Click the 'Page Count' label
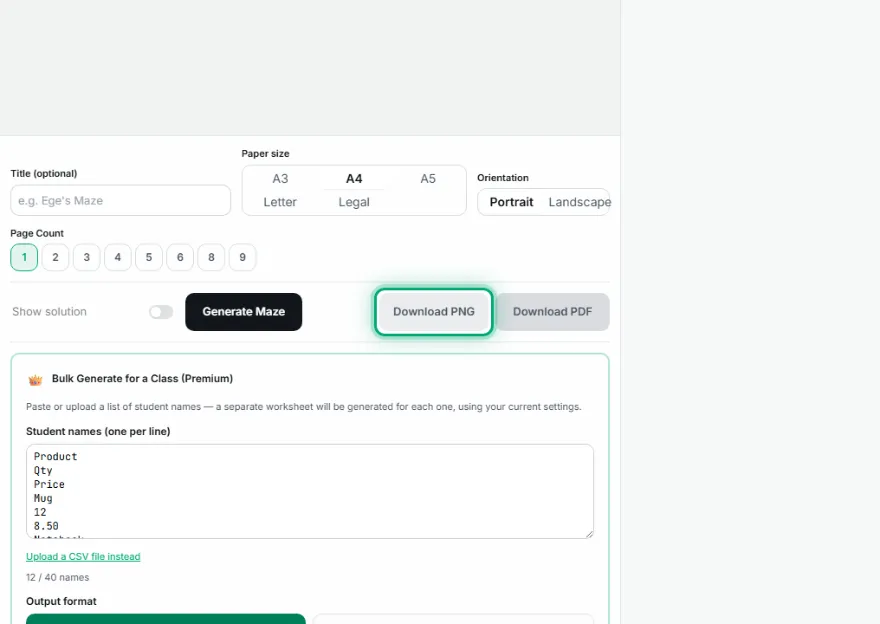Image resolution: width=880 pixels, height=624 pixels. 37,233
